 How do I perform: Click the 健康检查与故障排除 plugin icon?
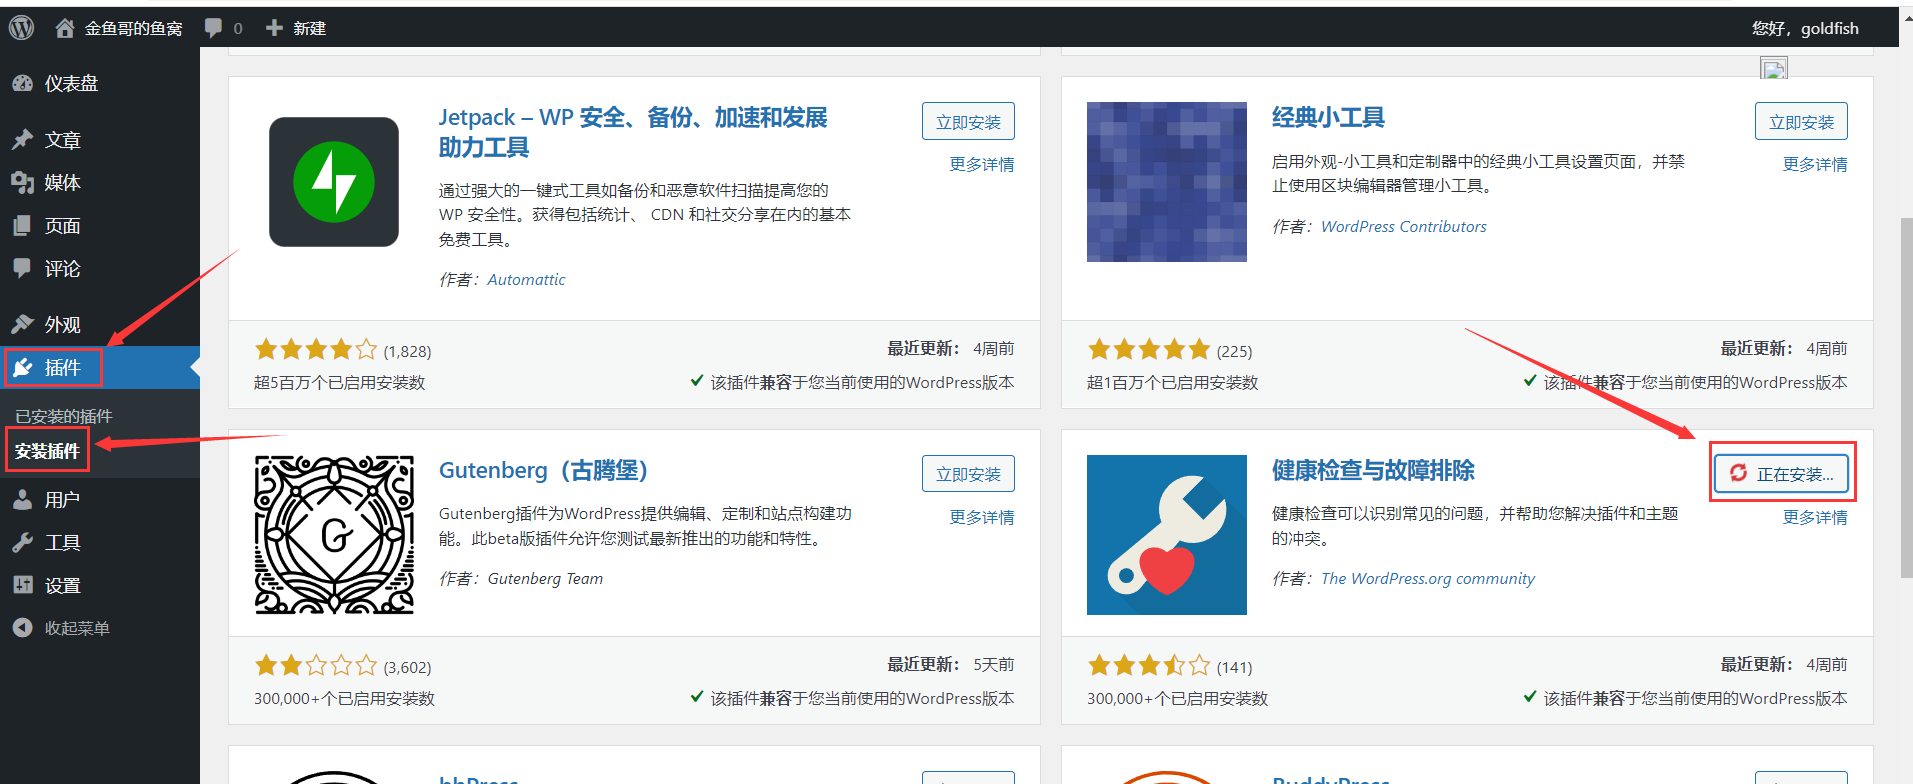pyautogui.click(x=1167, y=535)
